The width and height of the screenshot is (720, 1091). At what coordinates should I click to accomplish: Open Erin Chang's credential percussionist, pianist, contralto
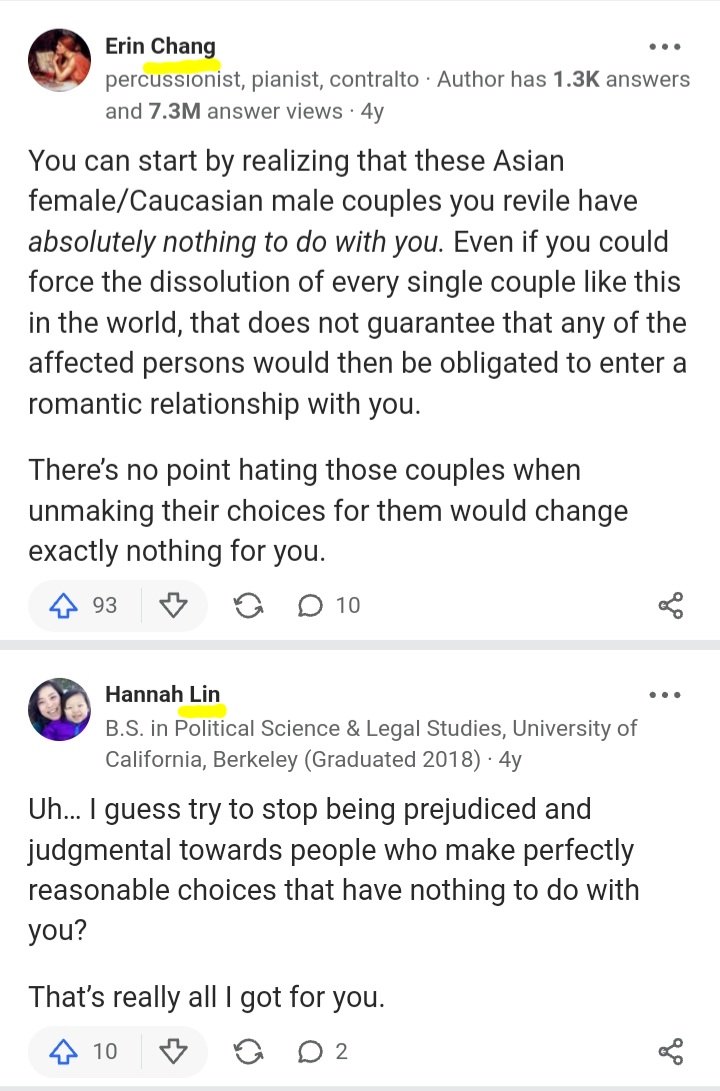(x=262, y=79)
